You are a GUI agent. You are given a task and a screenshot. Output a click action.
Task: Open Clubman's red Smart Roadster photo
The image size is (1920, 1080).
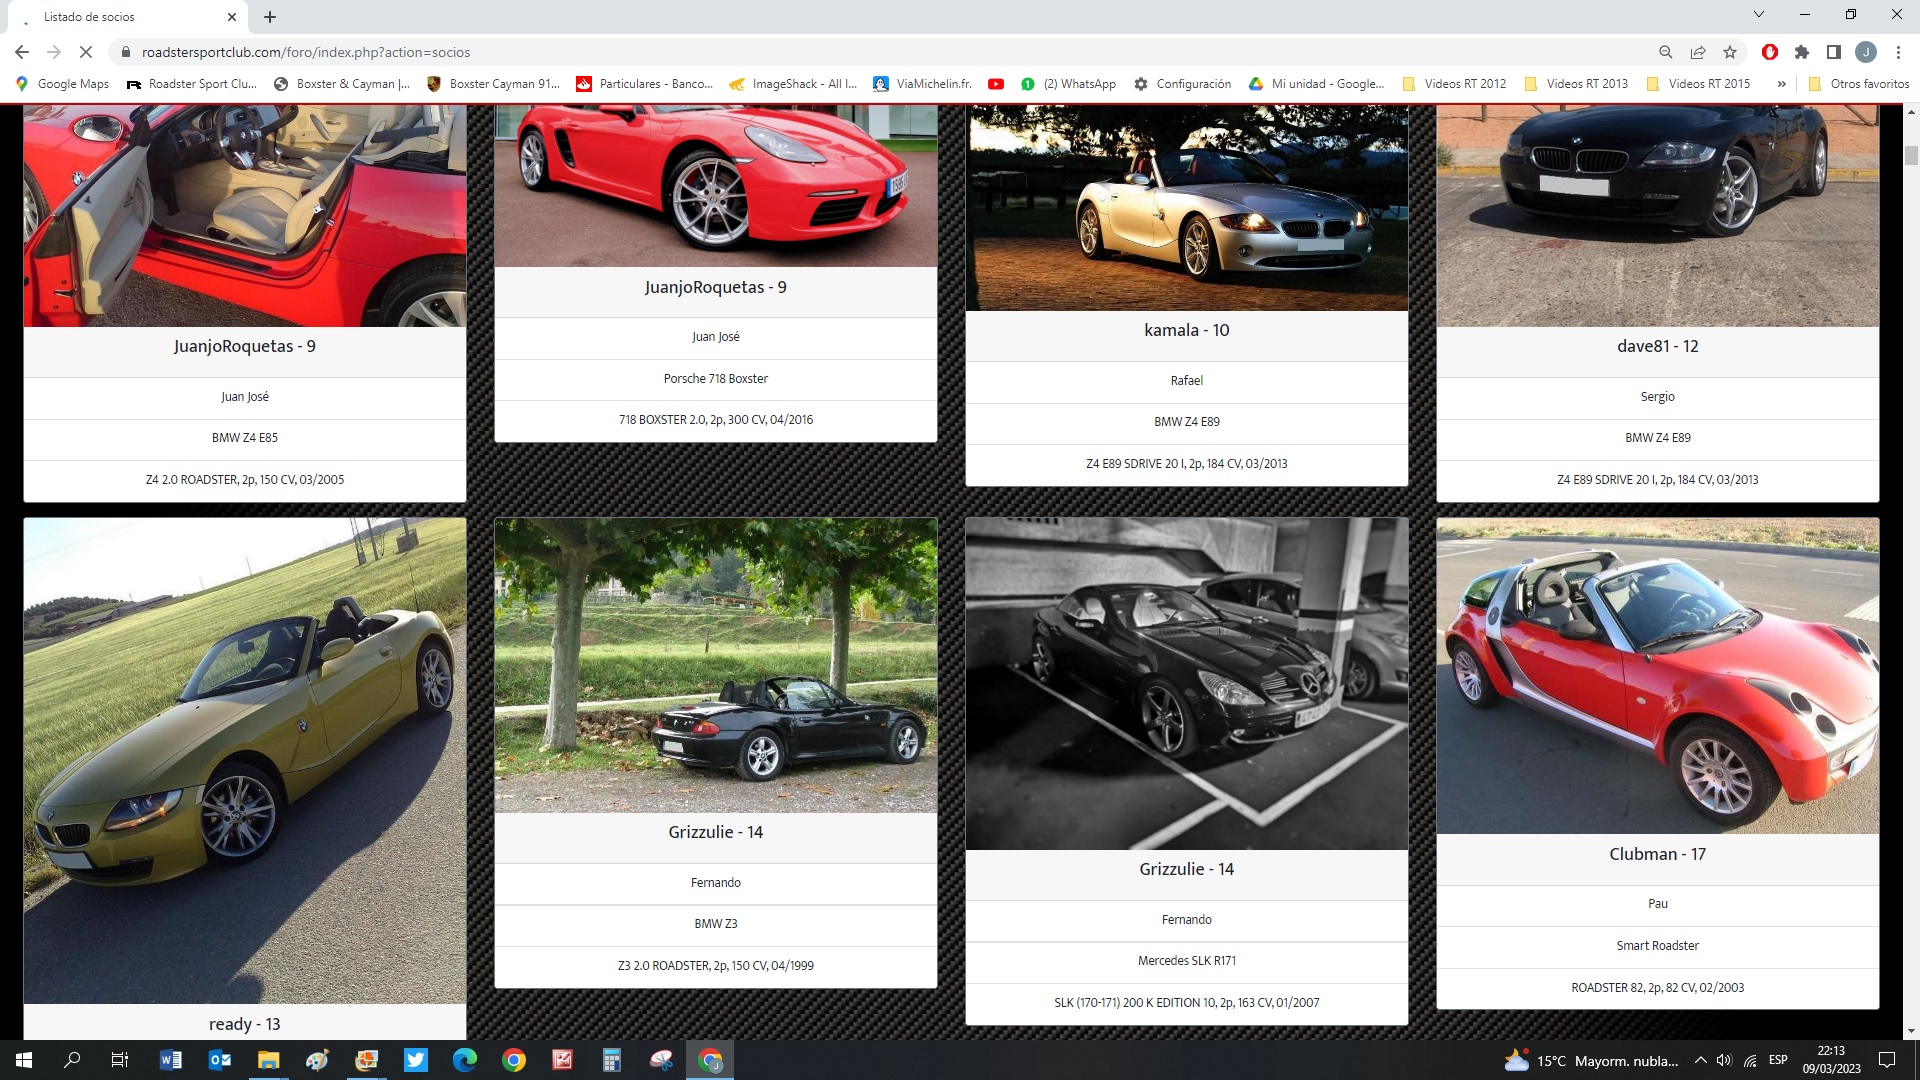[x=1658, y=676]
